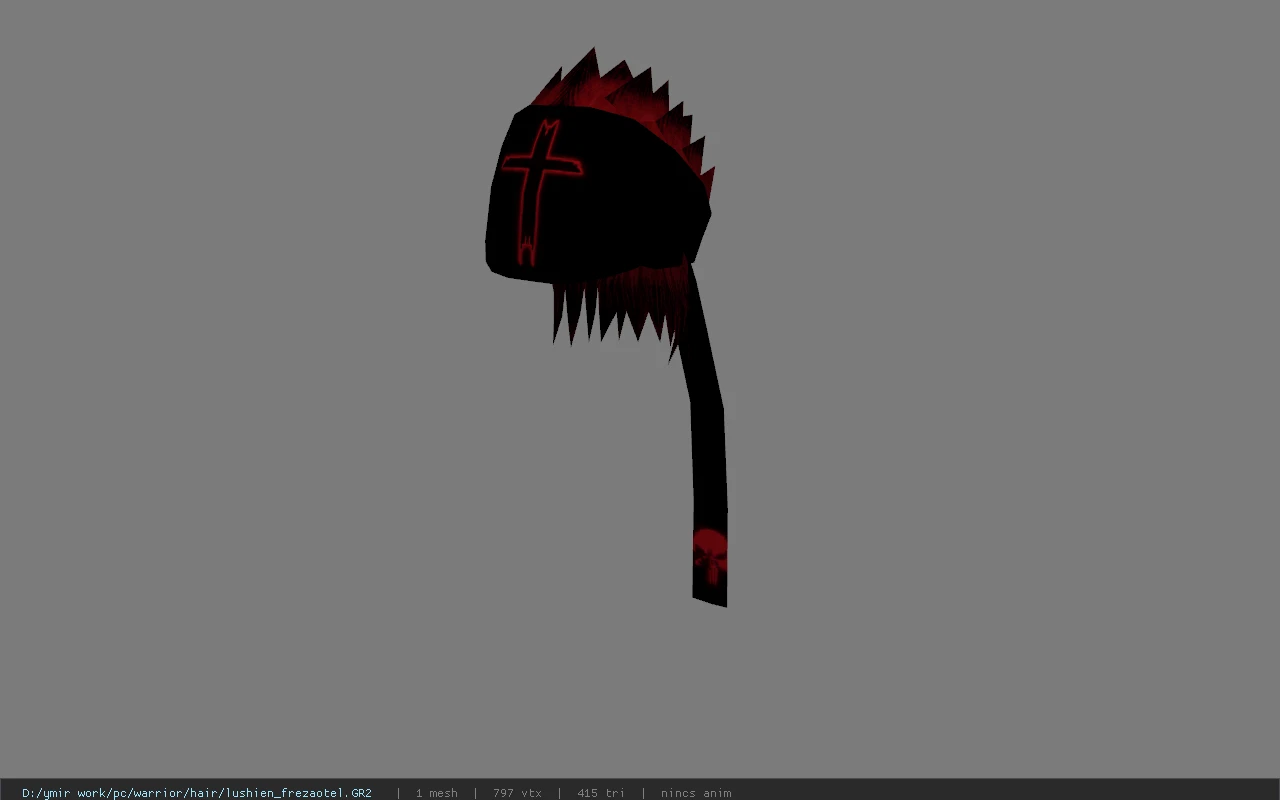Click the '797 vtx' vertex count

point(517,793)
